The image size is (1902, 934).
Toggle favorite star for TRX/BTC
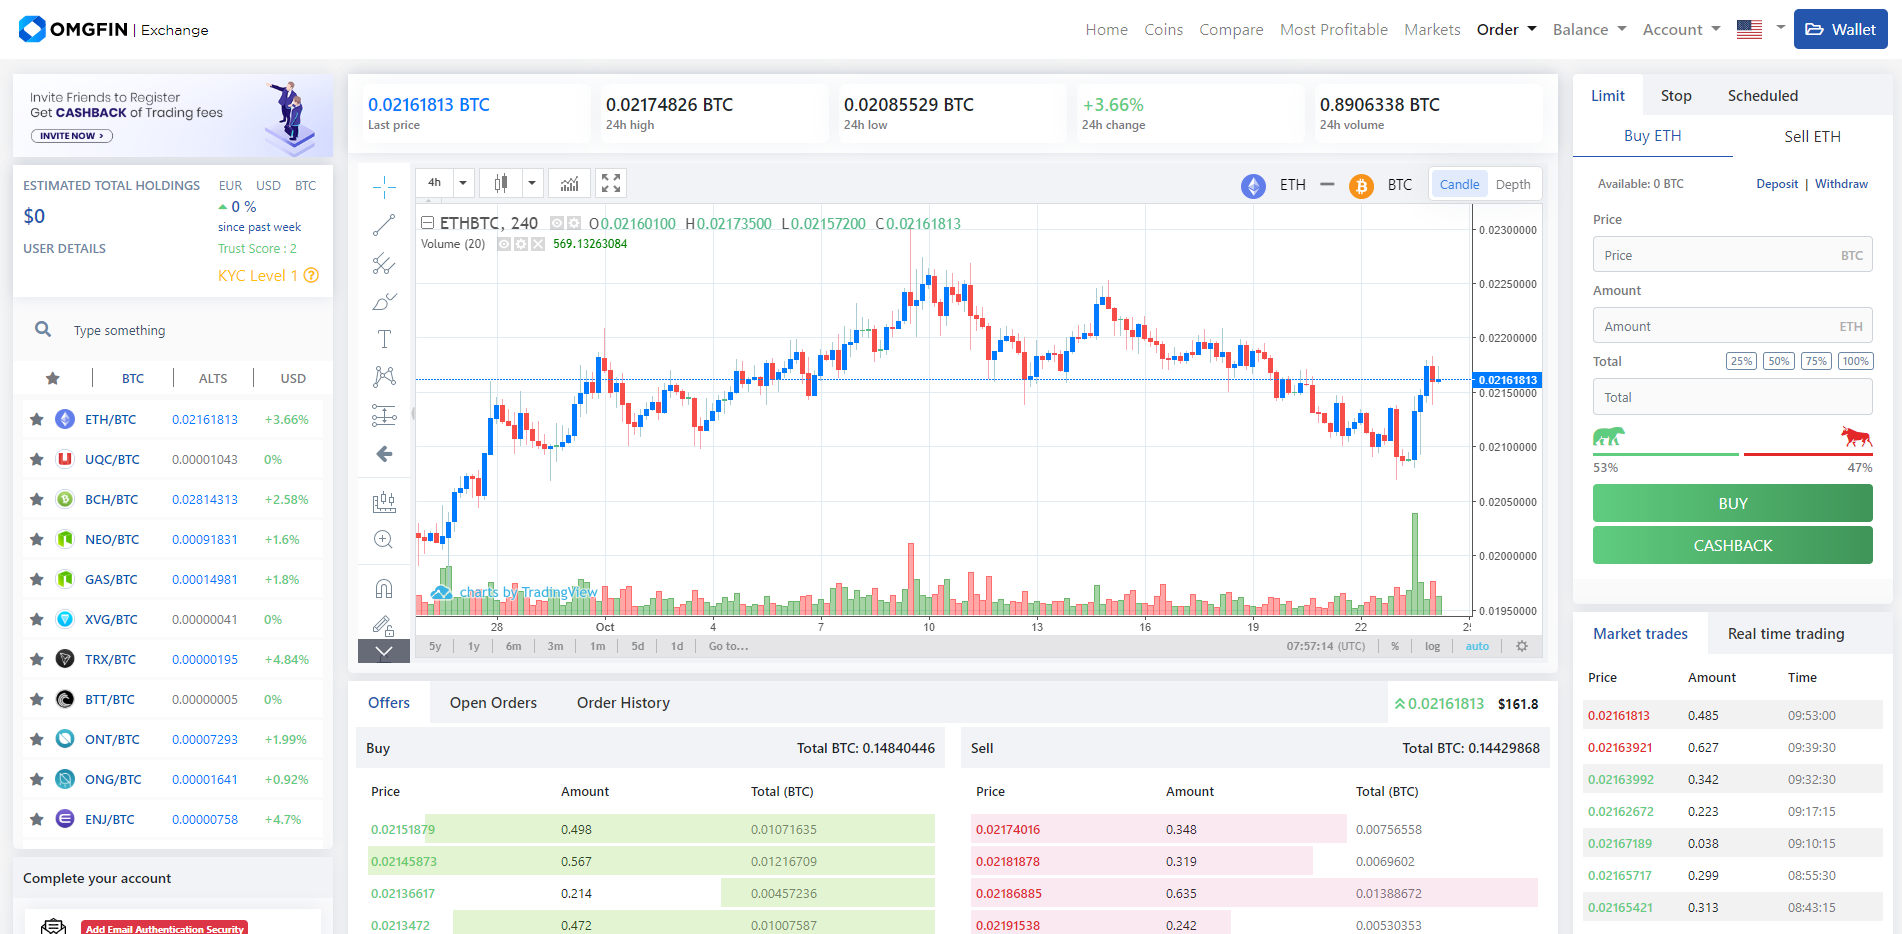(37, 659)
